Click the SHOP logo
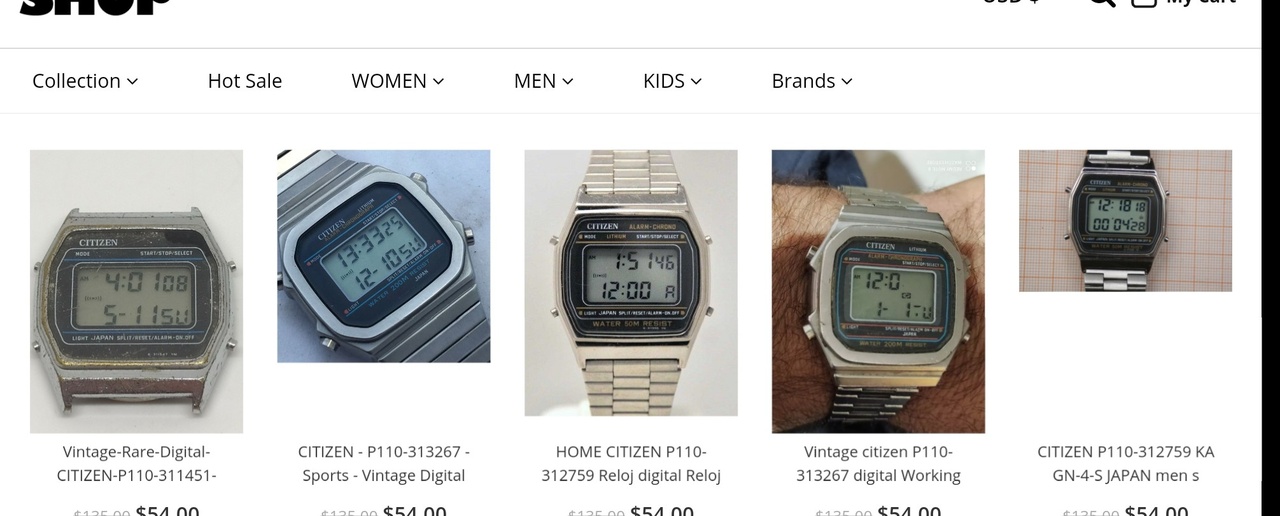1280x516 pixels. [x=95, y=6]
